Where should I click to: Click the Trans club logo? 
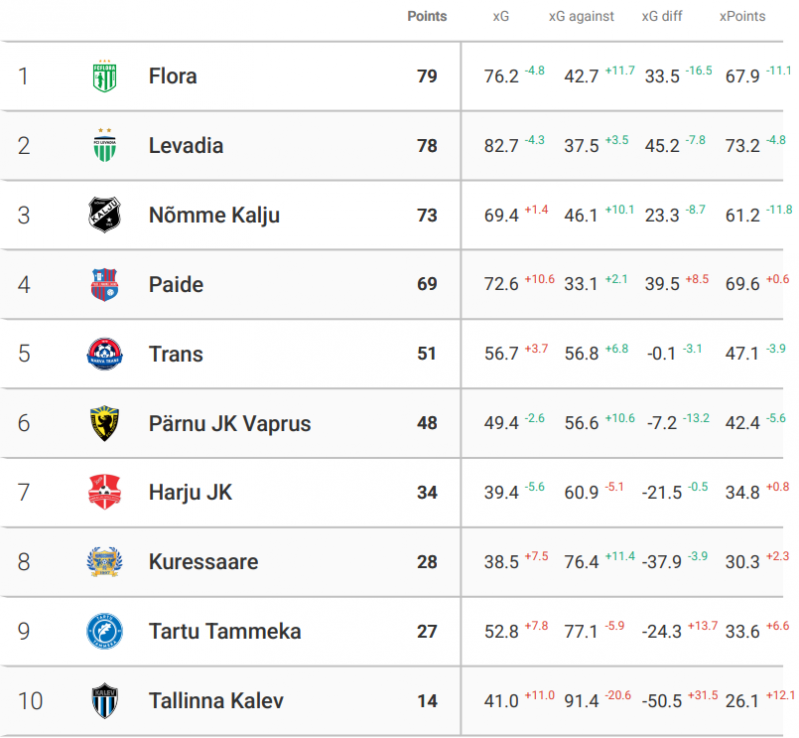(104, 354)
